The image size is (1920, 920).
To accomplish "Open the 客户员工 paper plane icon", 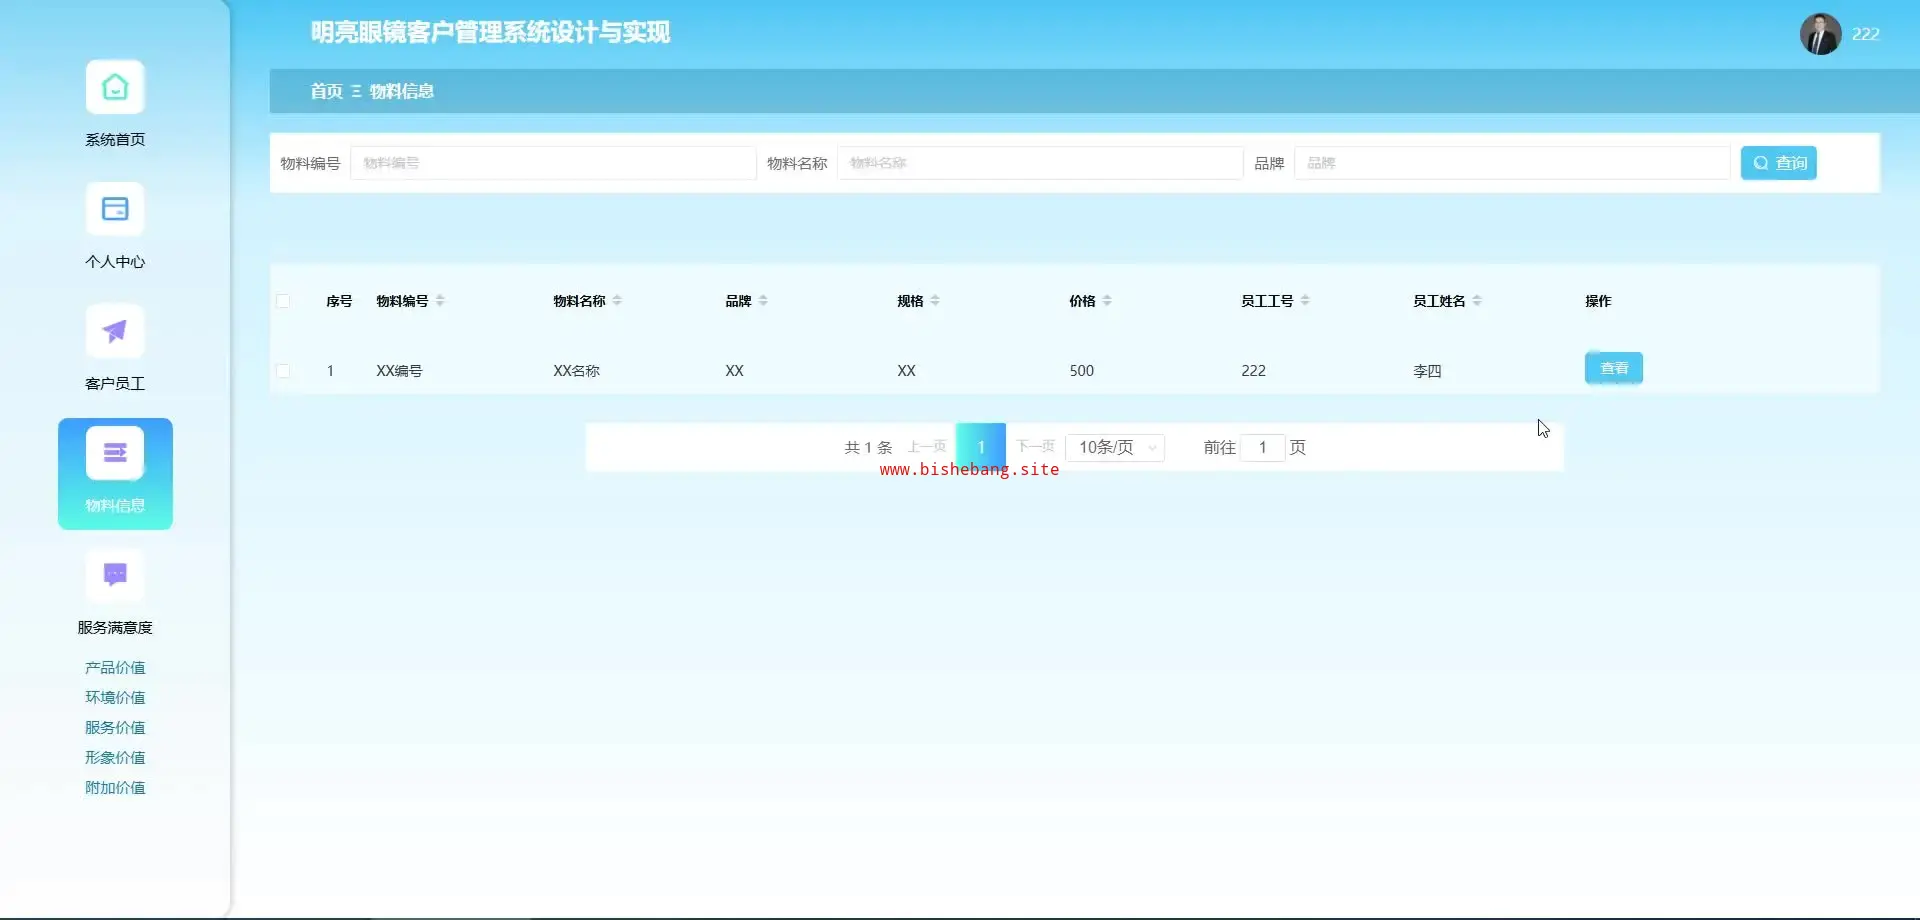I will 115,332.
